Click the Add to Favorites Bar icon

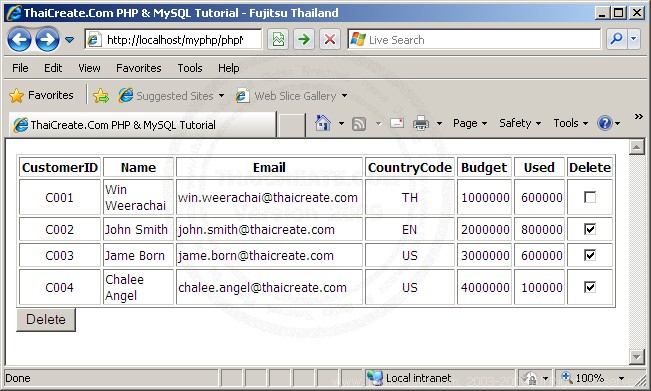[101, 96]
